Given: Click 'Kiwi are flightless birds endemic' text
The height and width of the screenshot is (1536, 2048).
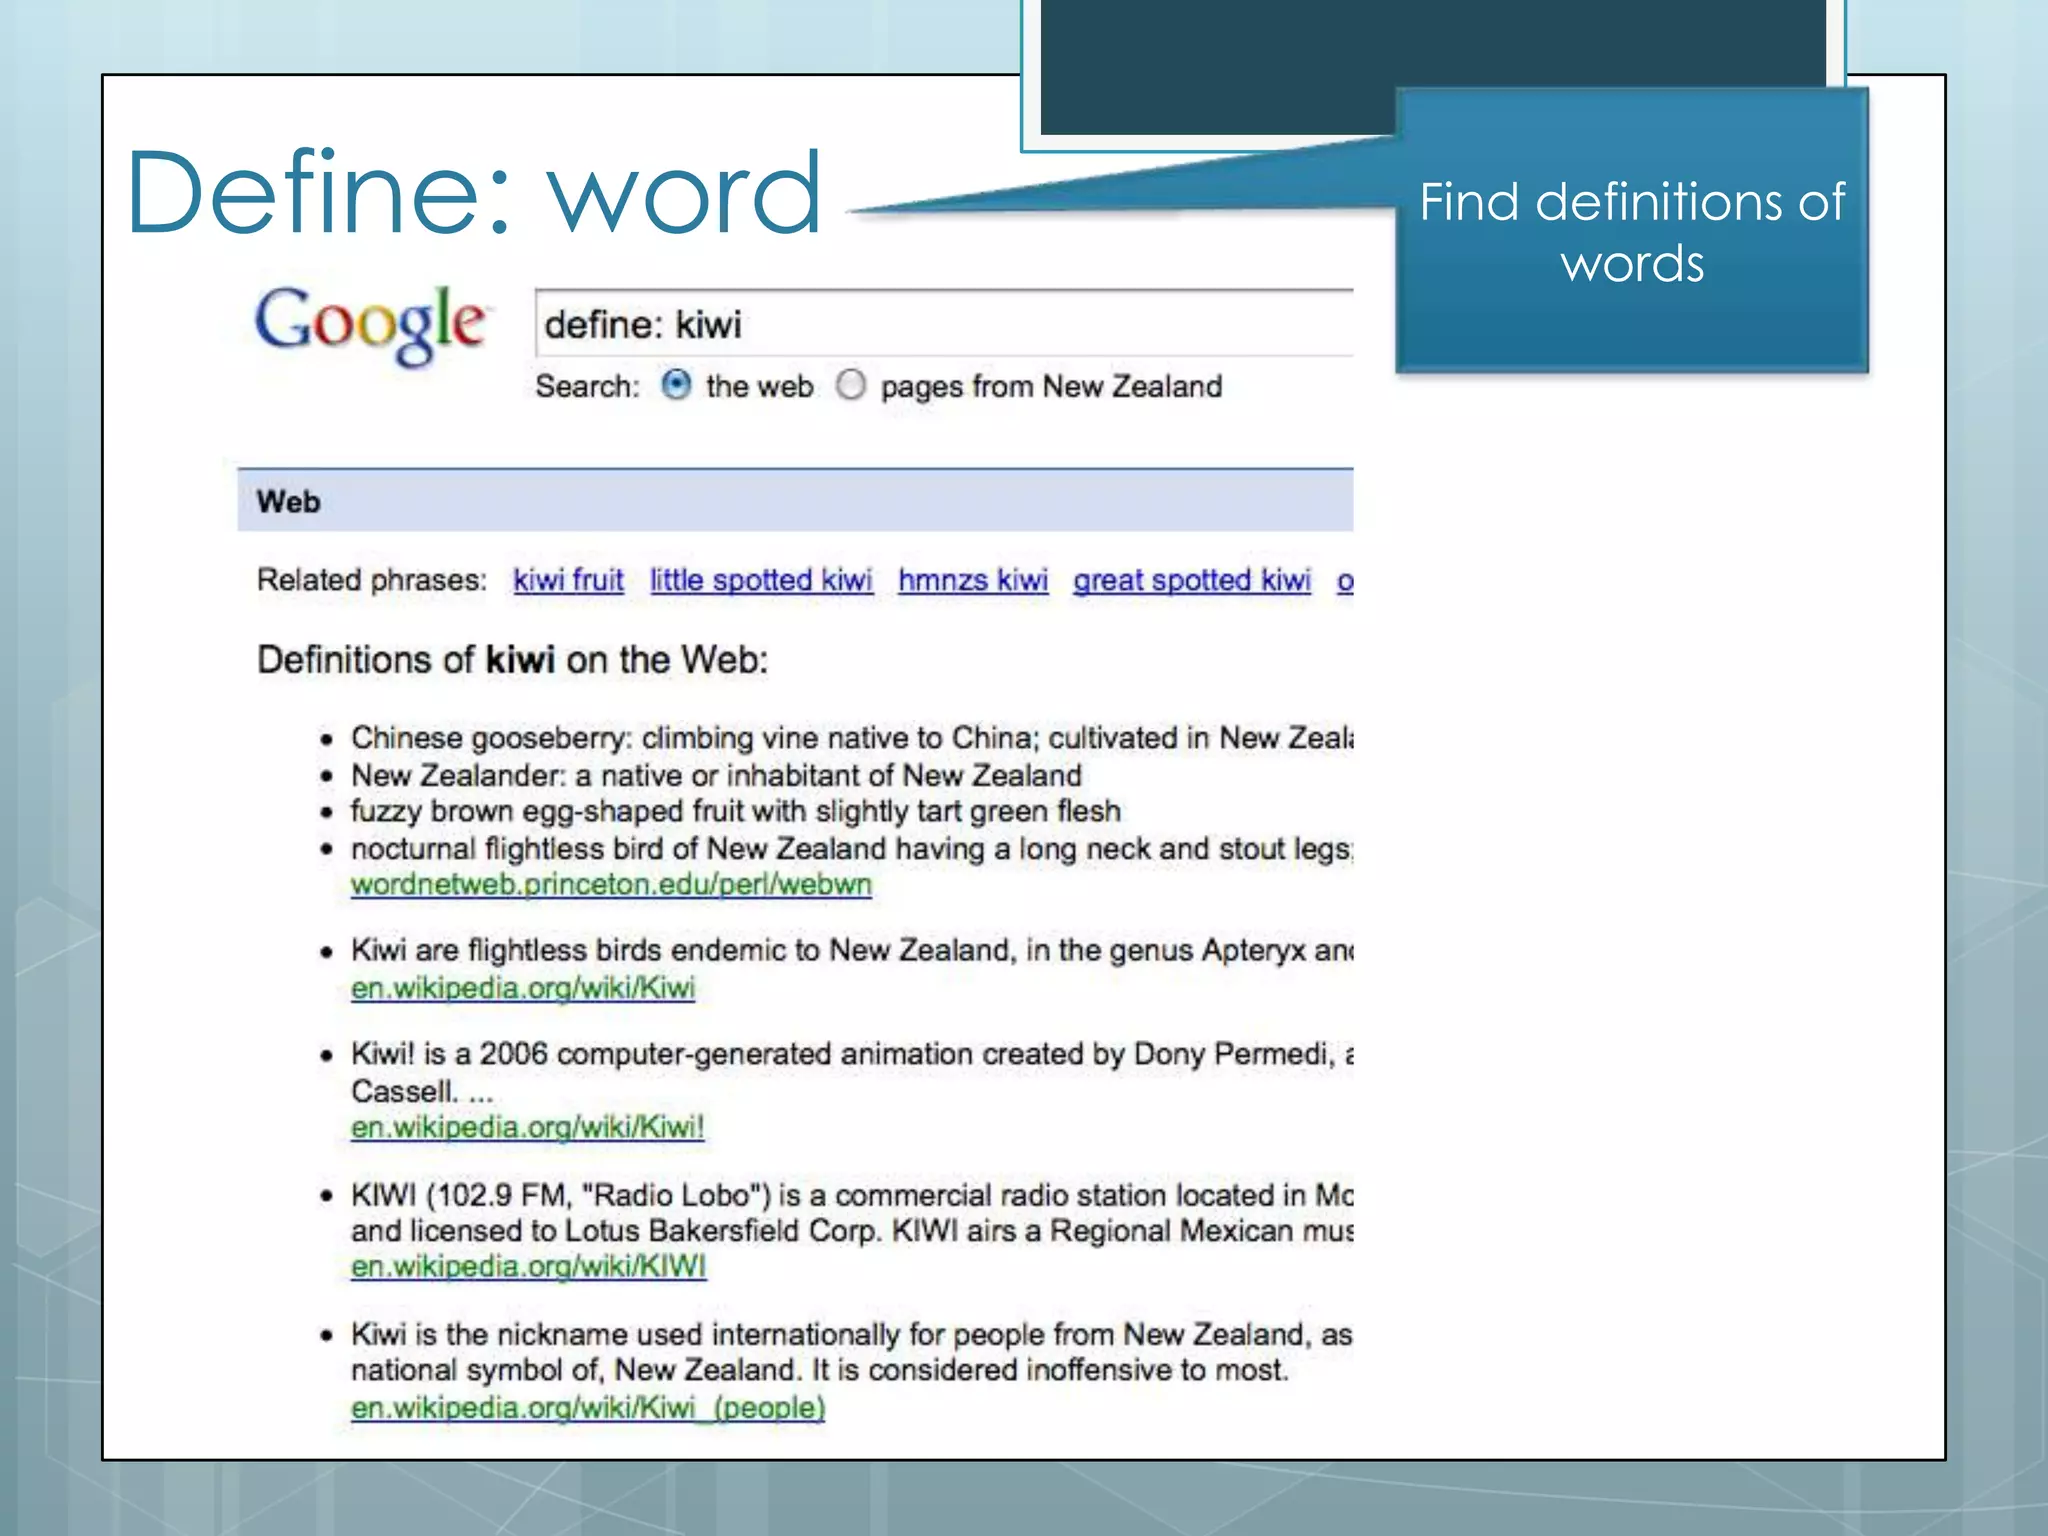Looking at the screenshot, I should pyautogui.click(x=851, y=950).
